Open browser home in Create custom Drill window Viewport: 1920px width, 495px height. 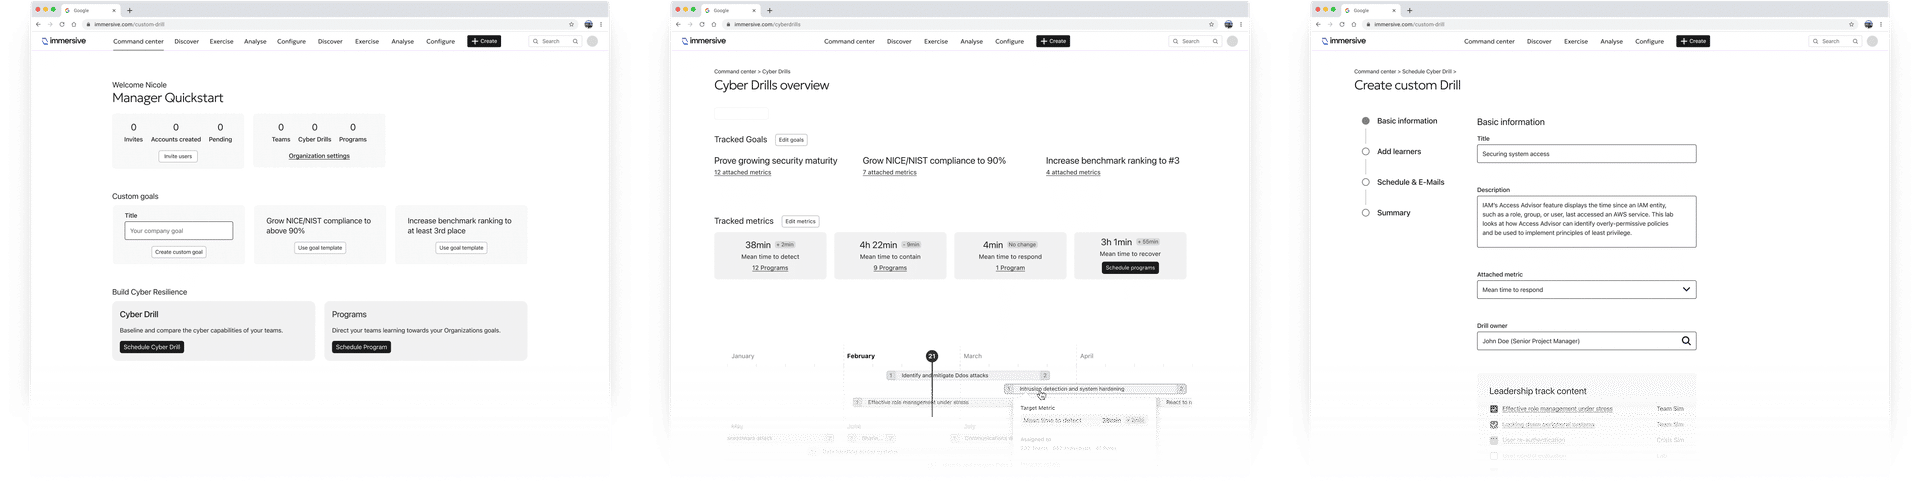(1354, 24)
